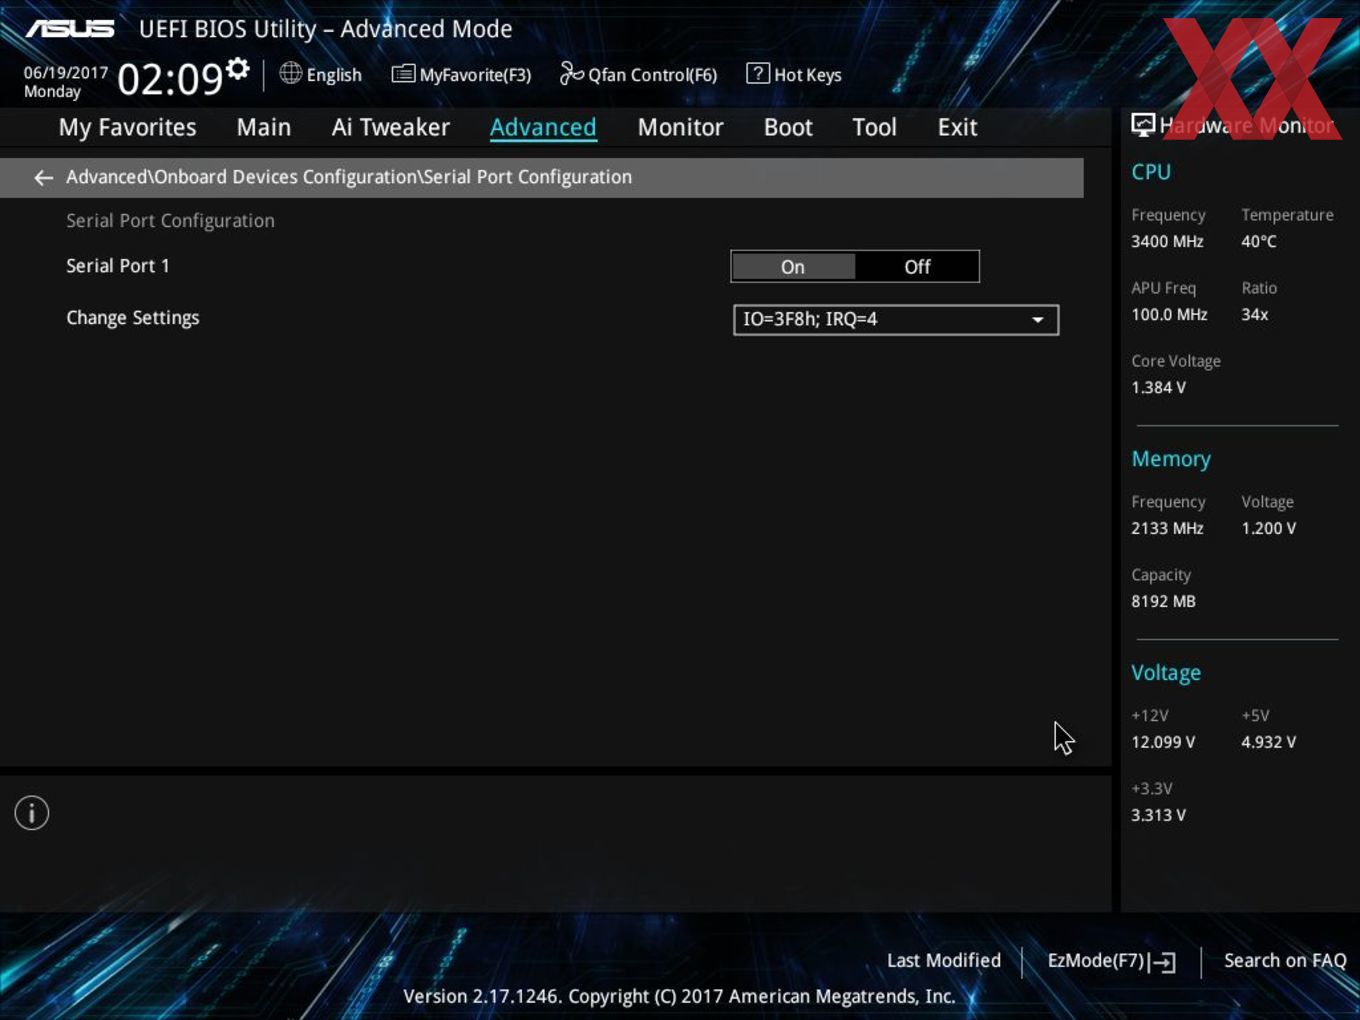Select the Advanced tab

(x=543, y=127)
